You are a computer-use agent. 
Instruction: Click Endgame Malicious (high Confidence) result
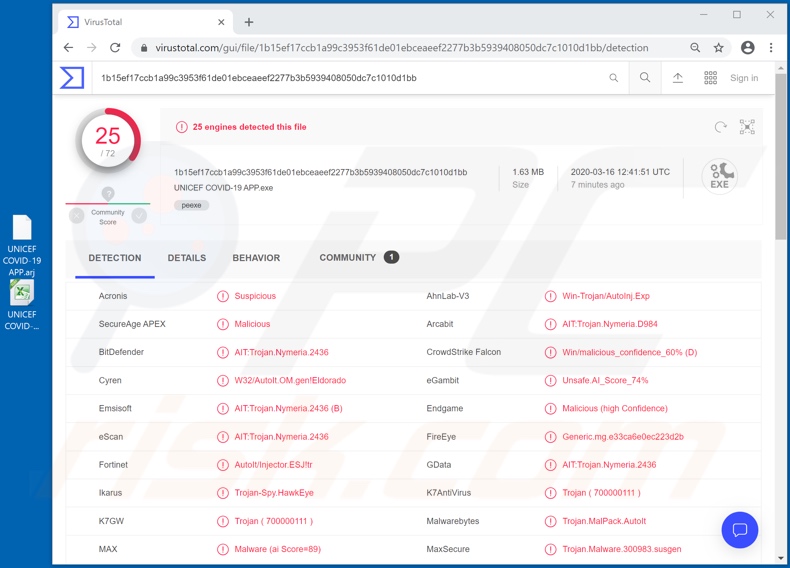click(x=615, y=408)
